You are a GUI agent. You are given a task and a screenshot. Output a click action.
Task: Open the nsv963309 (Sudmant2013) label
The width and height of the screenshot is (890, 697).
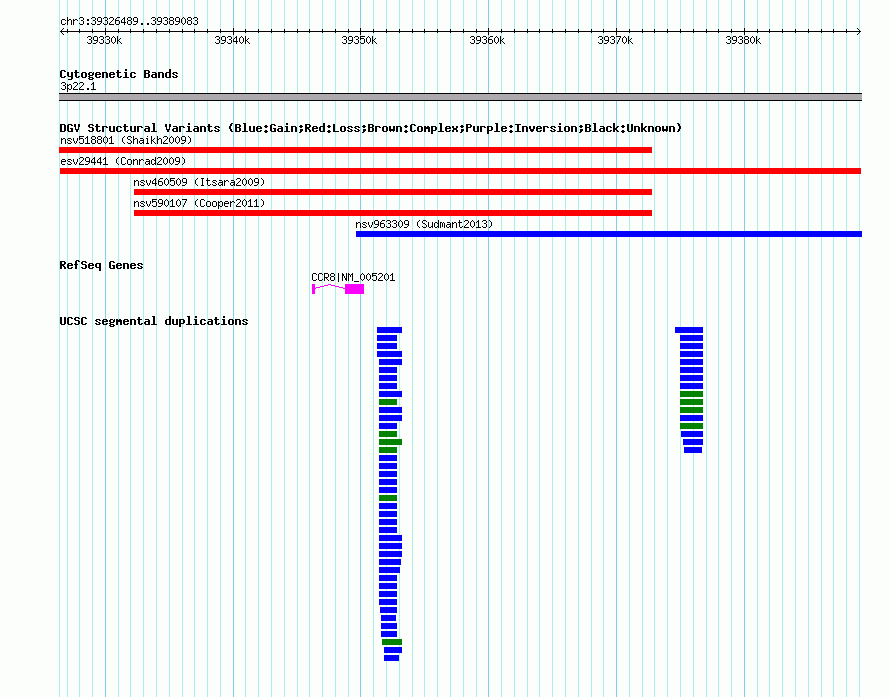[424, 224]
